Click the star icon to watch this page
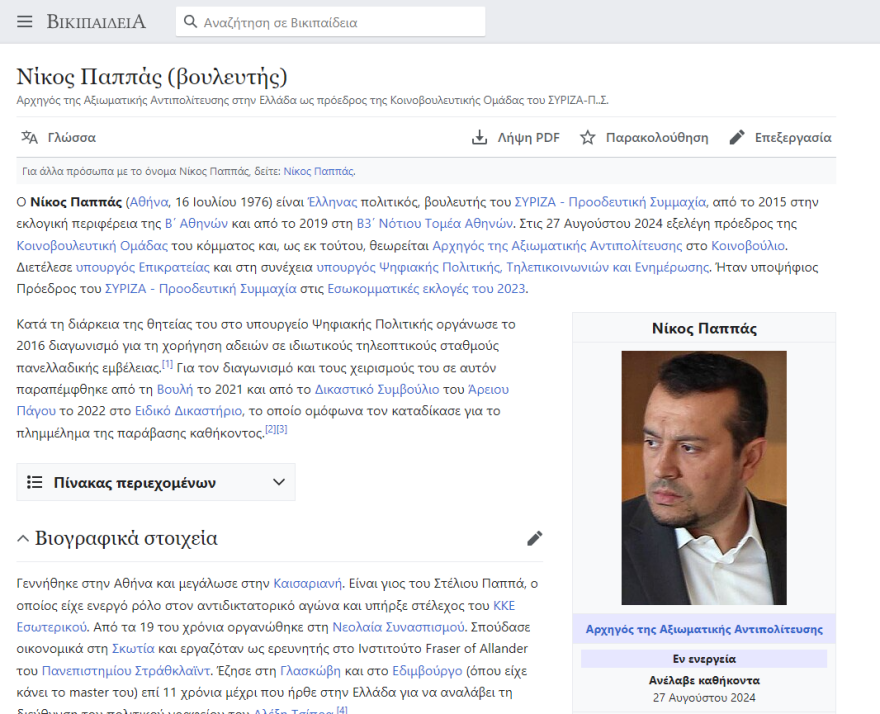 click(588, 137)
